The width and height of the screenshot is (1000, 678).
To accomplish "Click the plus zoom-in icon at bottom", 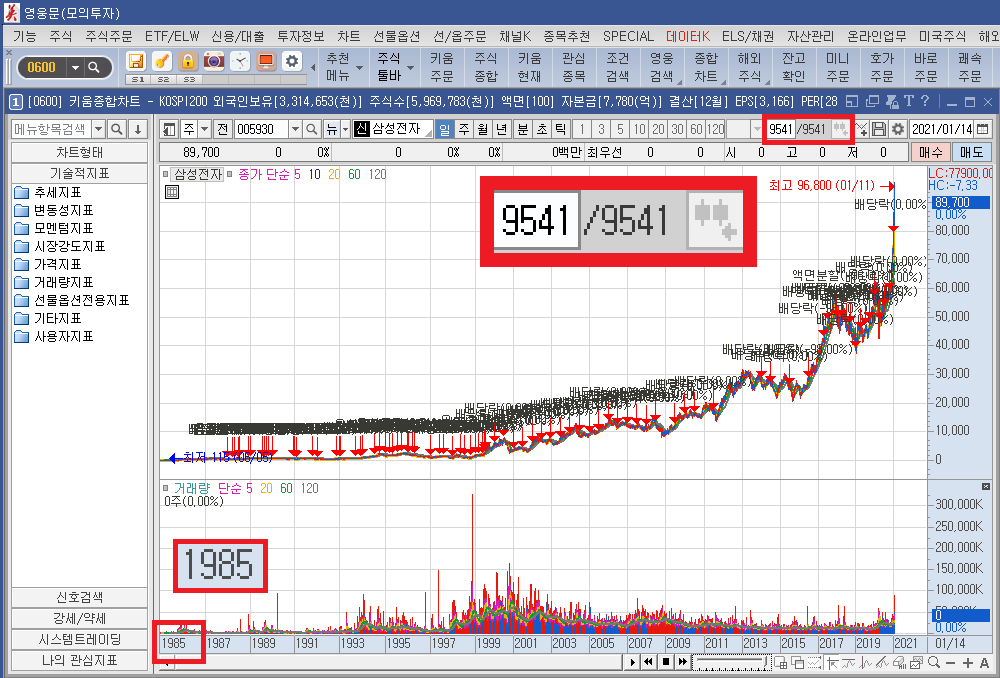I will [x=967, y=663].
